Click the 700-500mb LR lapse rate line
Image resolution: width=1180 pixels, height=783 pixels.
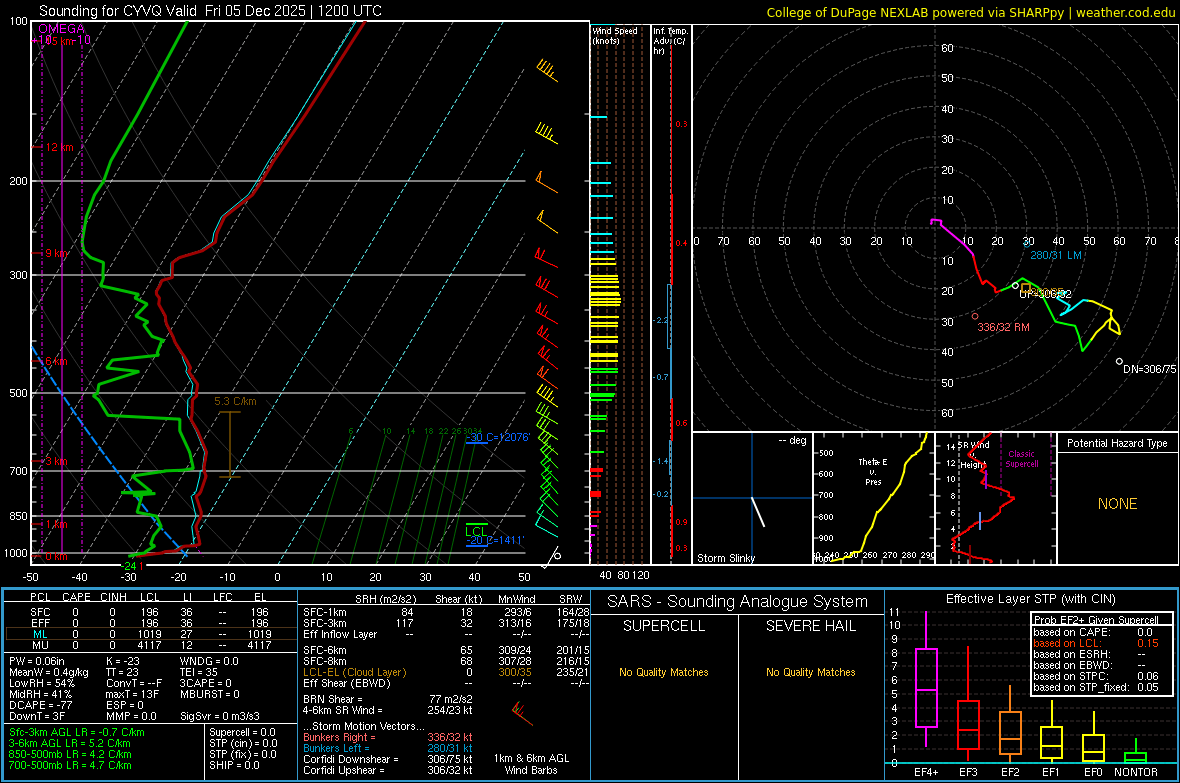[70, 765]
